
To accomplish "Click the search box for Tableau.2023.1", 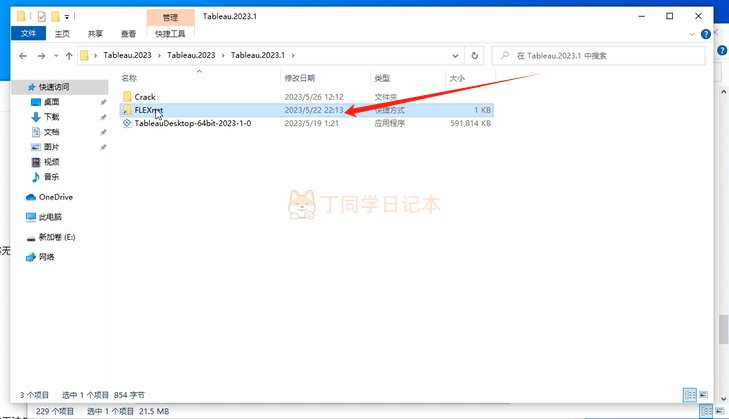I will pos(598,56).
